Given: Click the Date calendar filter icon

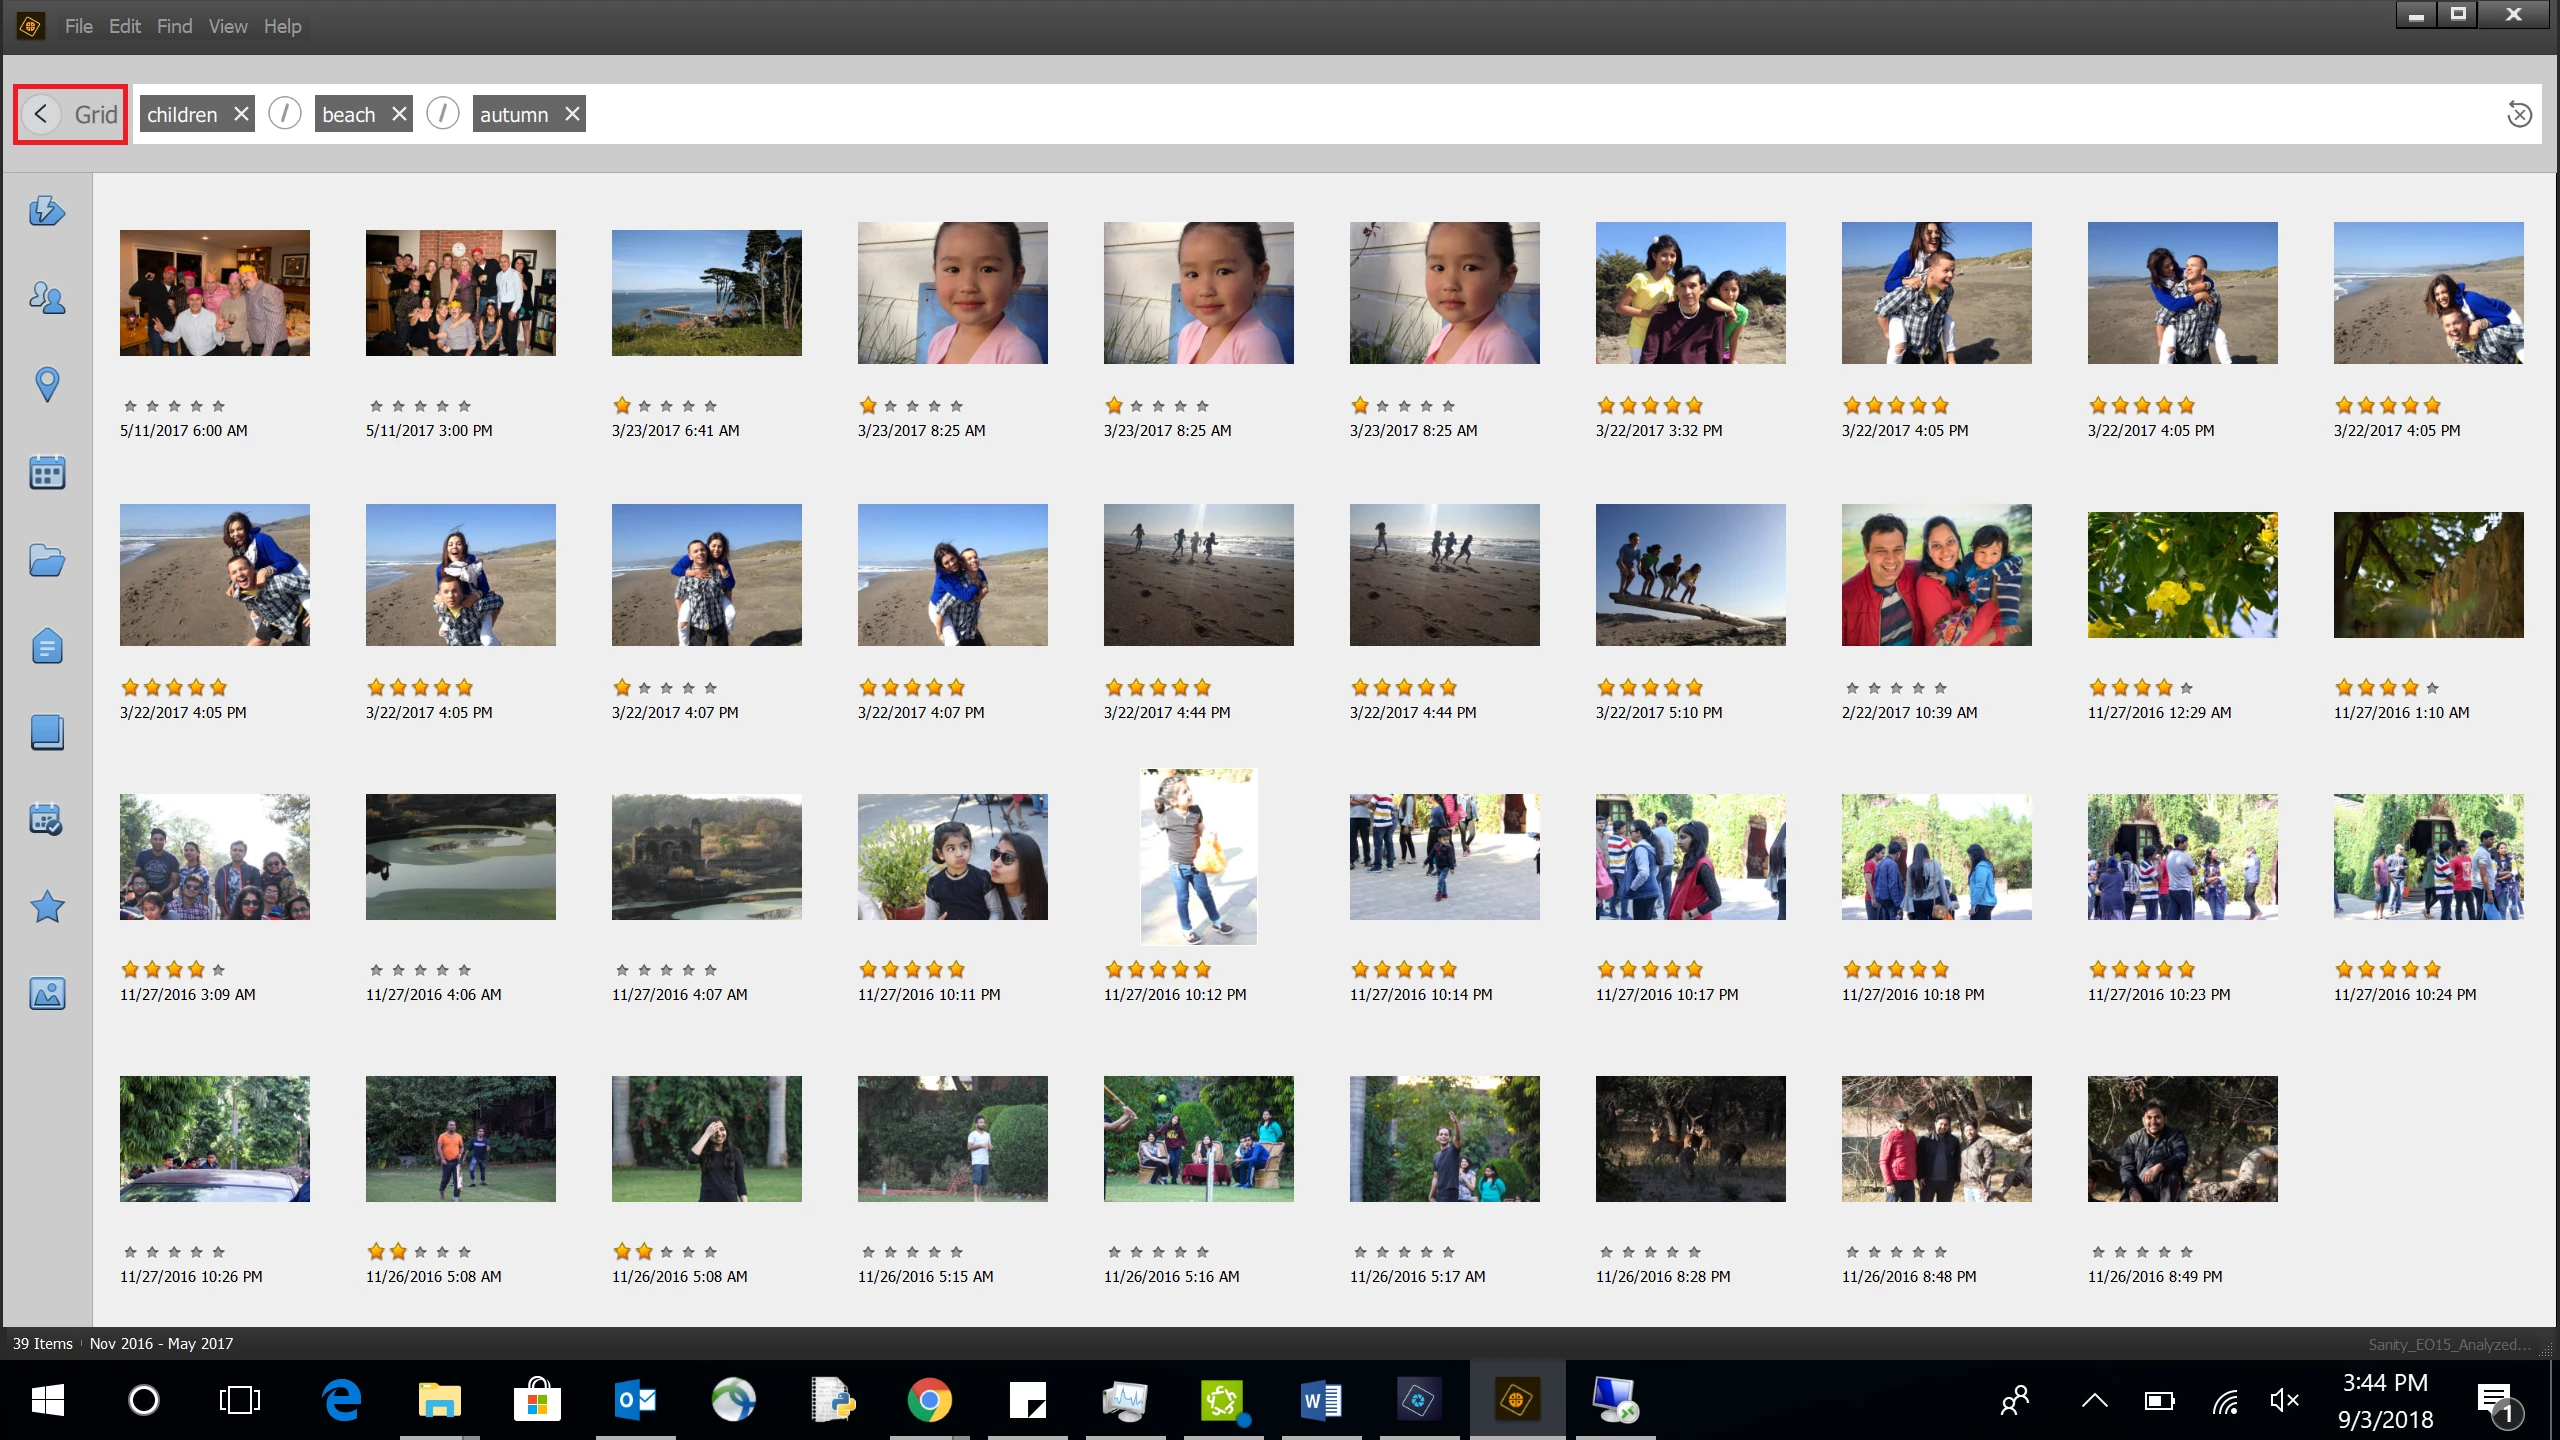Looking at the screenshot, I should [x=47, y=472].
